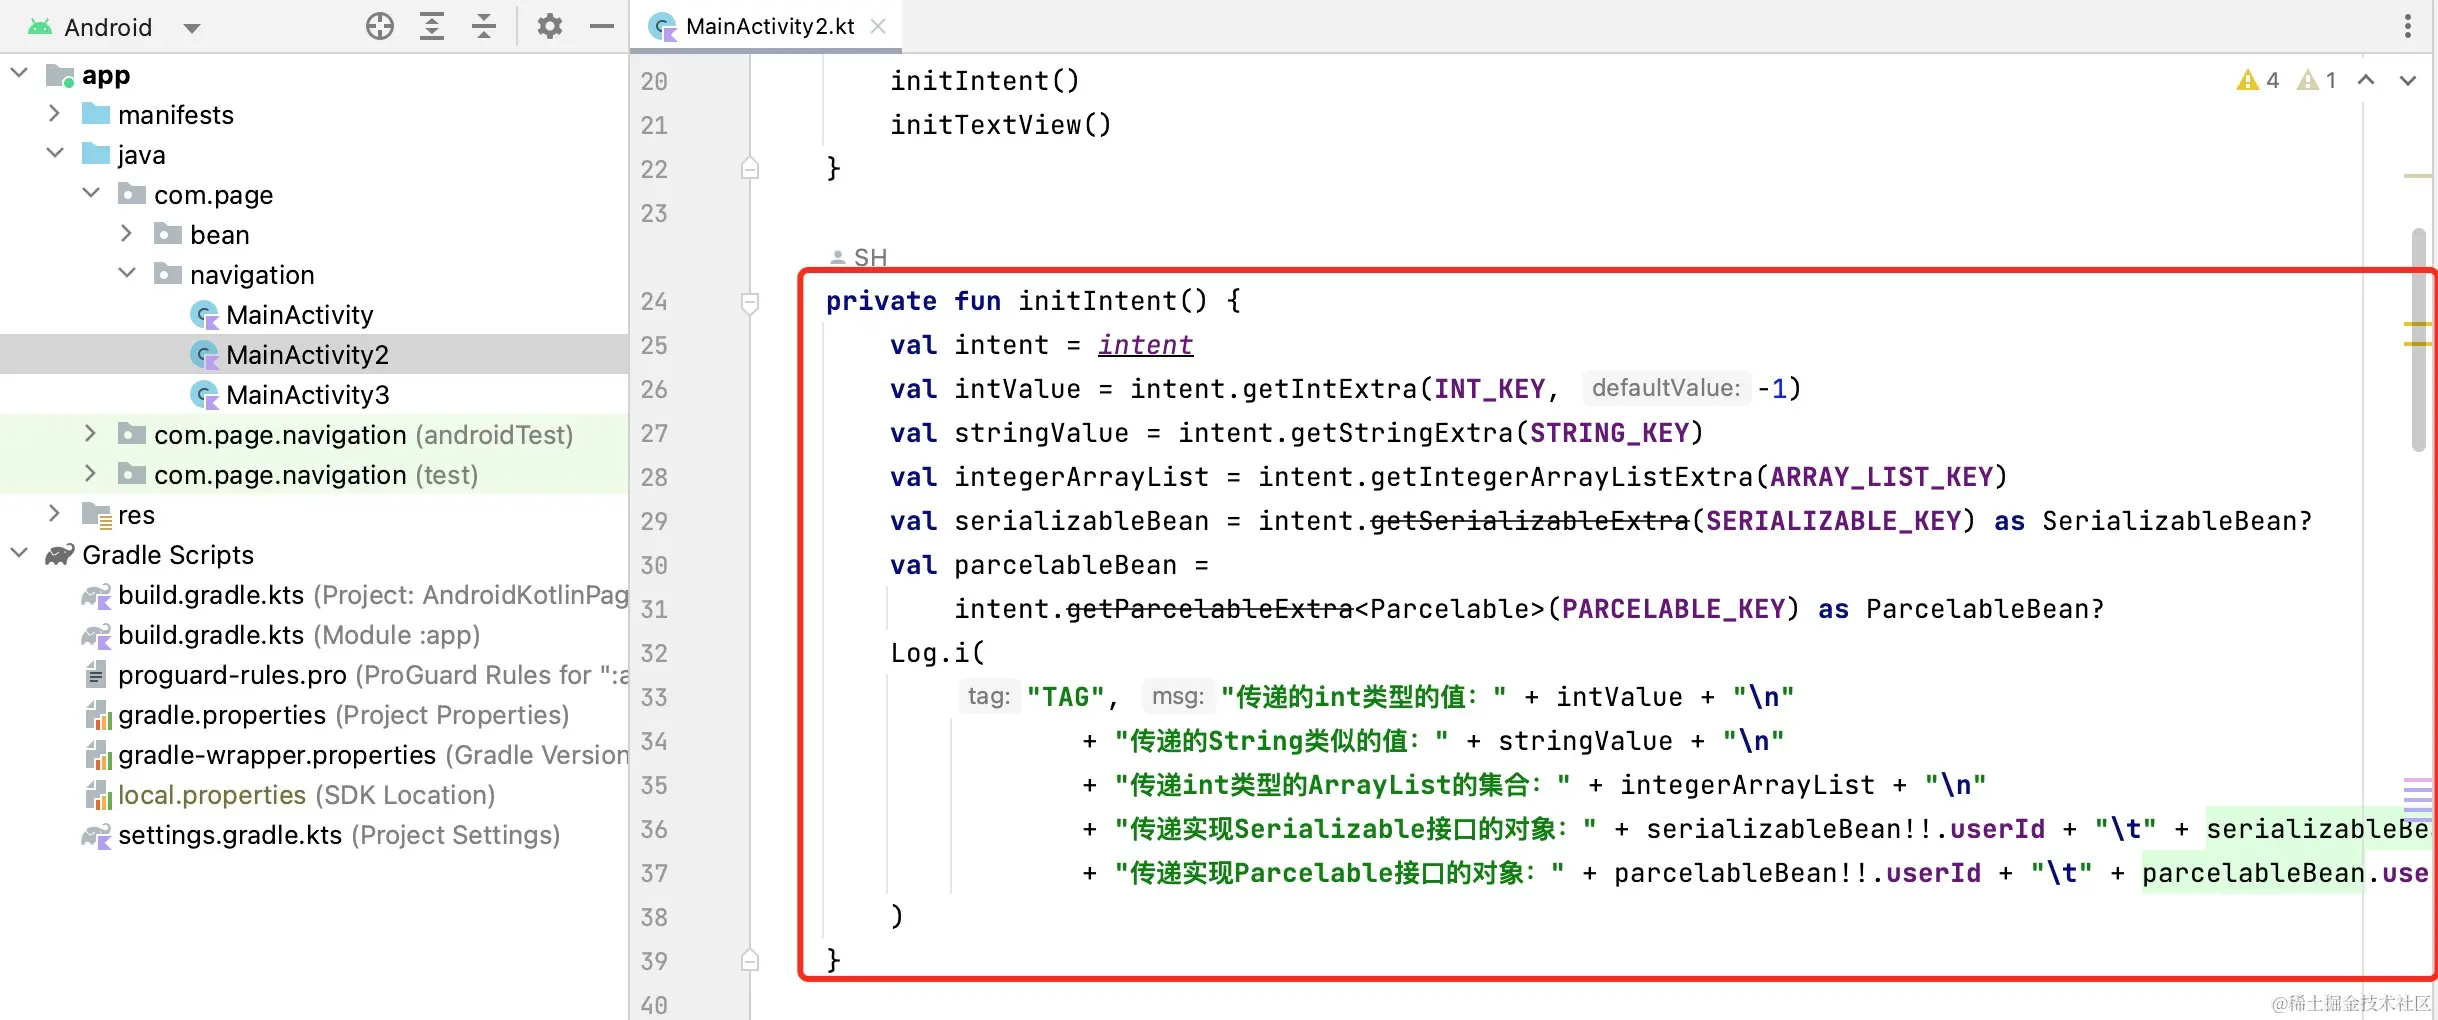Click the defaultValue: parameter hint
2438x1020 pixels.
point(1666,388)
